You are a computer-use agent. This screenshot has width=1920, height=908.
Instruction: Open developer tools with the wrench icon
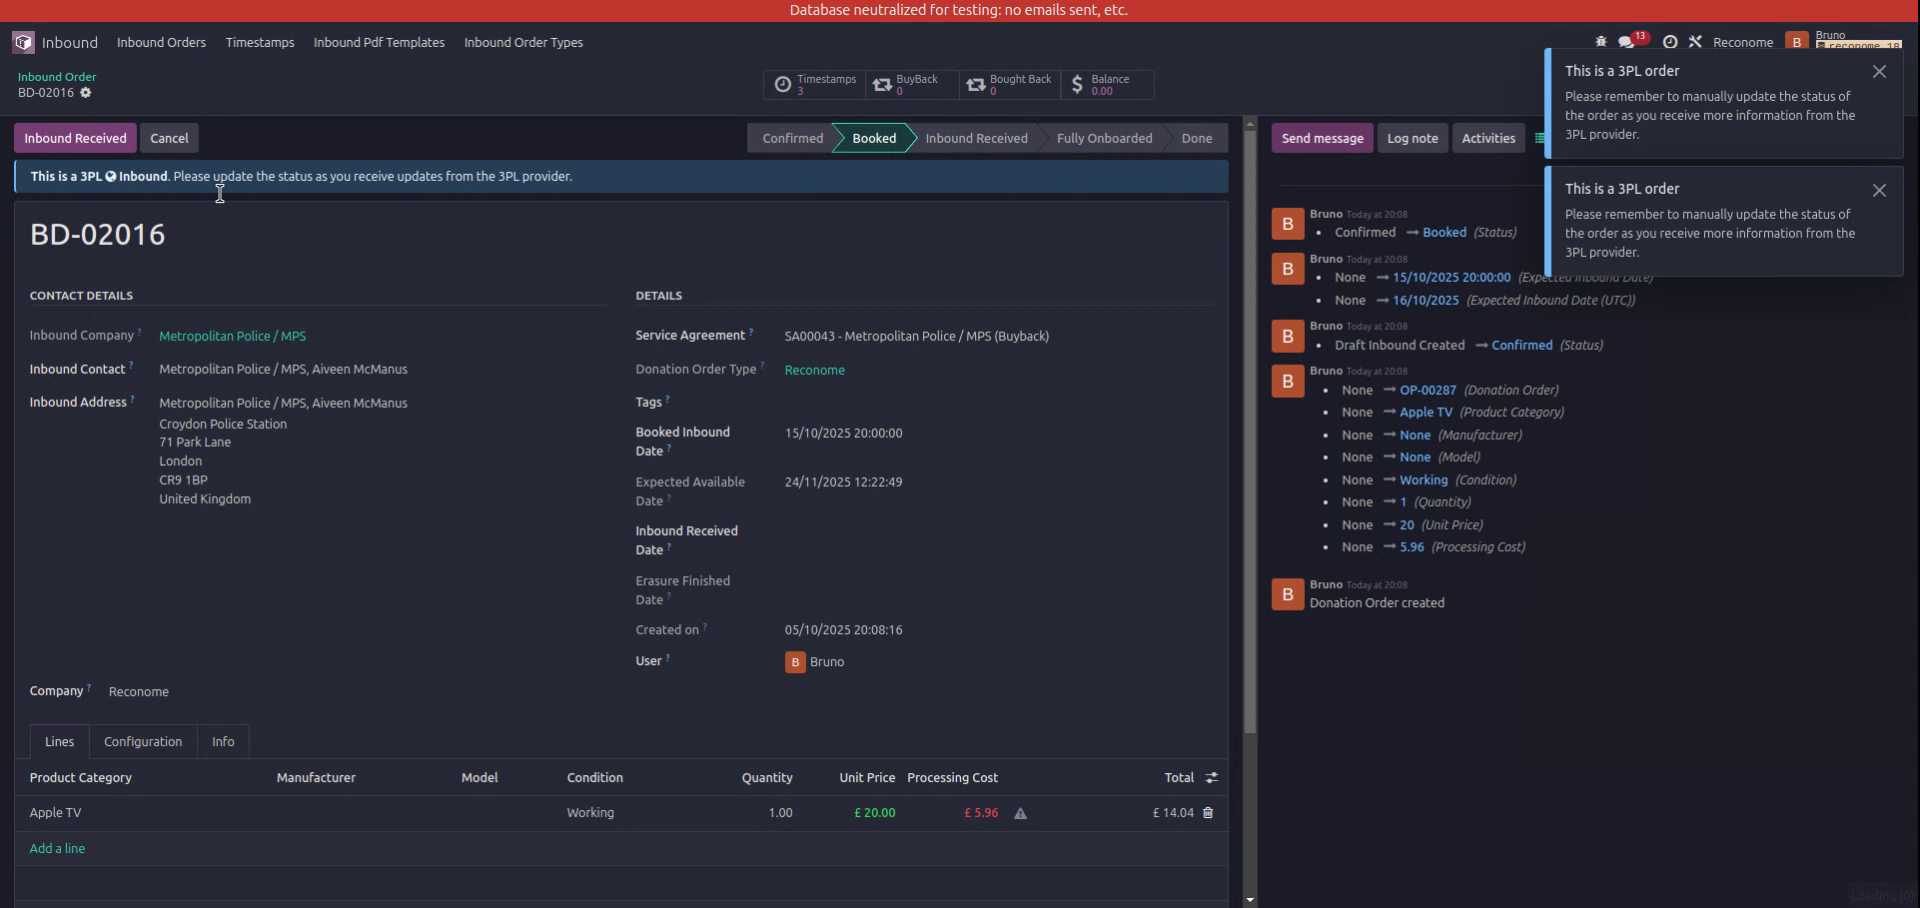1696,42
